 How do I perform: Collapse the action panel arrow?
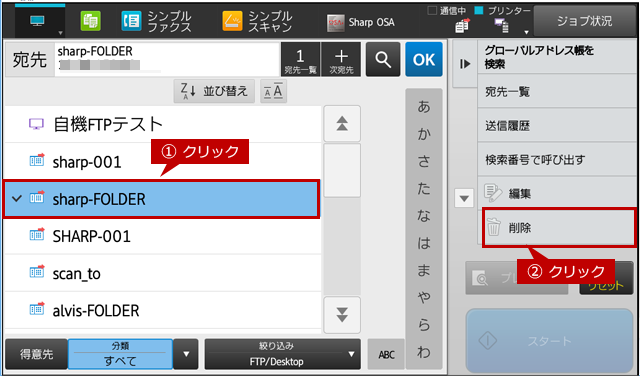tap(465, 64)
